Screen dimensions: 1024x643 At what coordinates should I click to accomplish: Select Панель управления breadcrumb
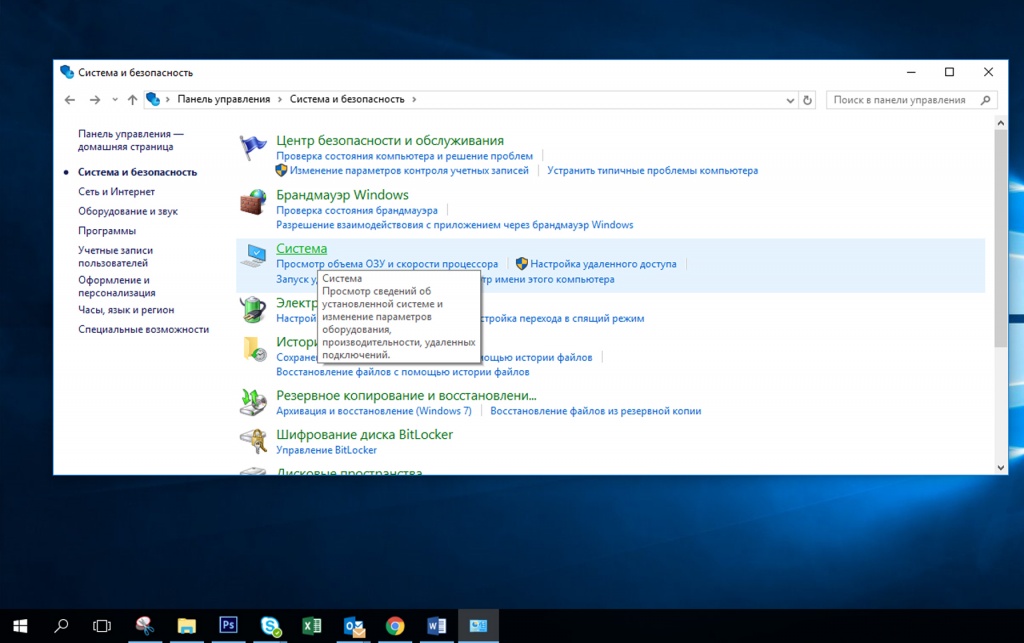(x=224, y=99)
